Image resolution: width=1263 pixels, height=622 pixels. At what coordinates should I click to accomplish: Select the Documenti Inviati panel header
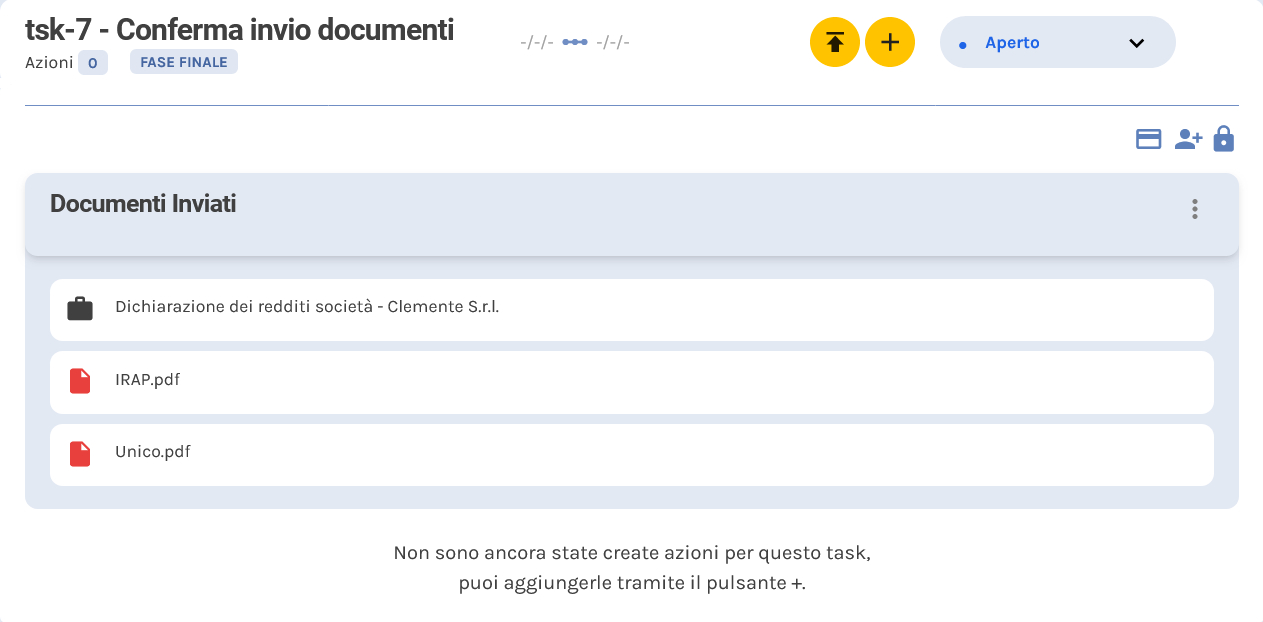tap(143, 203)
